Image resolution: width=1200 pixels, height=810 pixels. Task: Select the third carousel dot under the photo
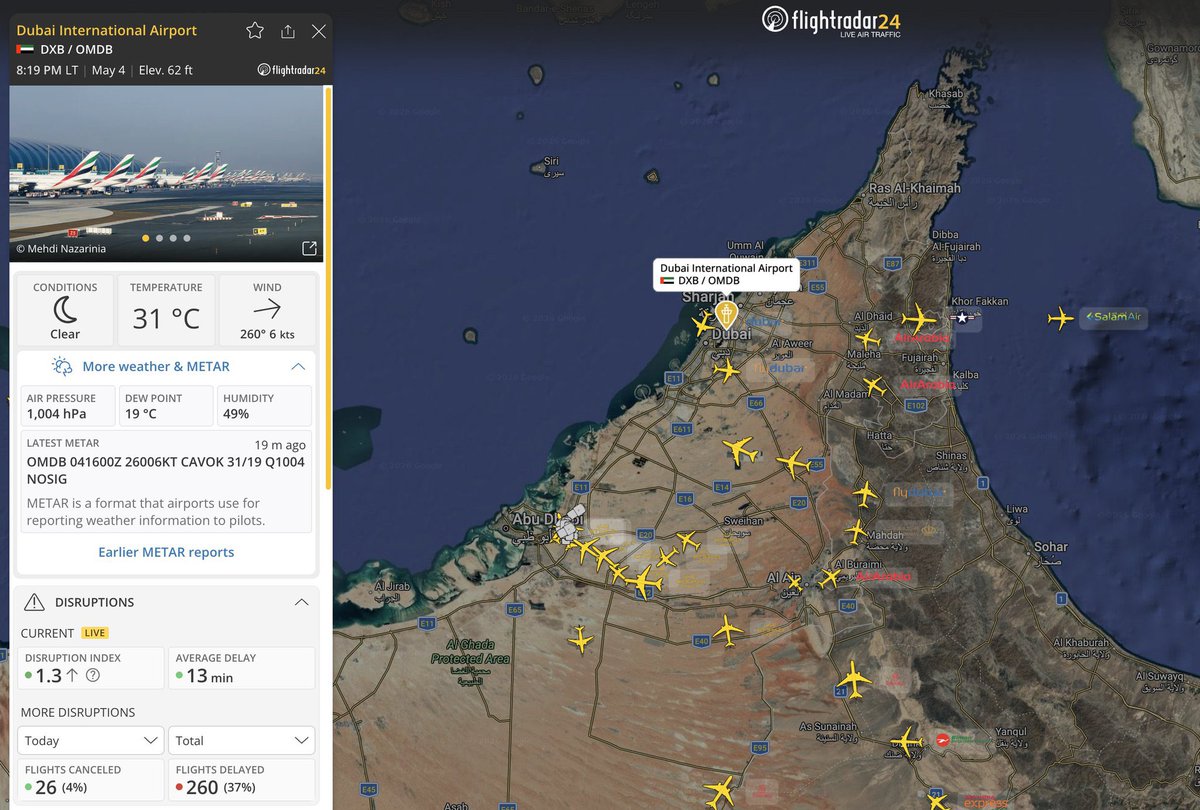pyautogui.click(x=173, y=238)
